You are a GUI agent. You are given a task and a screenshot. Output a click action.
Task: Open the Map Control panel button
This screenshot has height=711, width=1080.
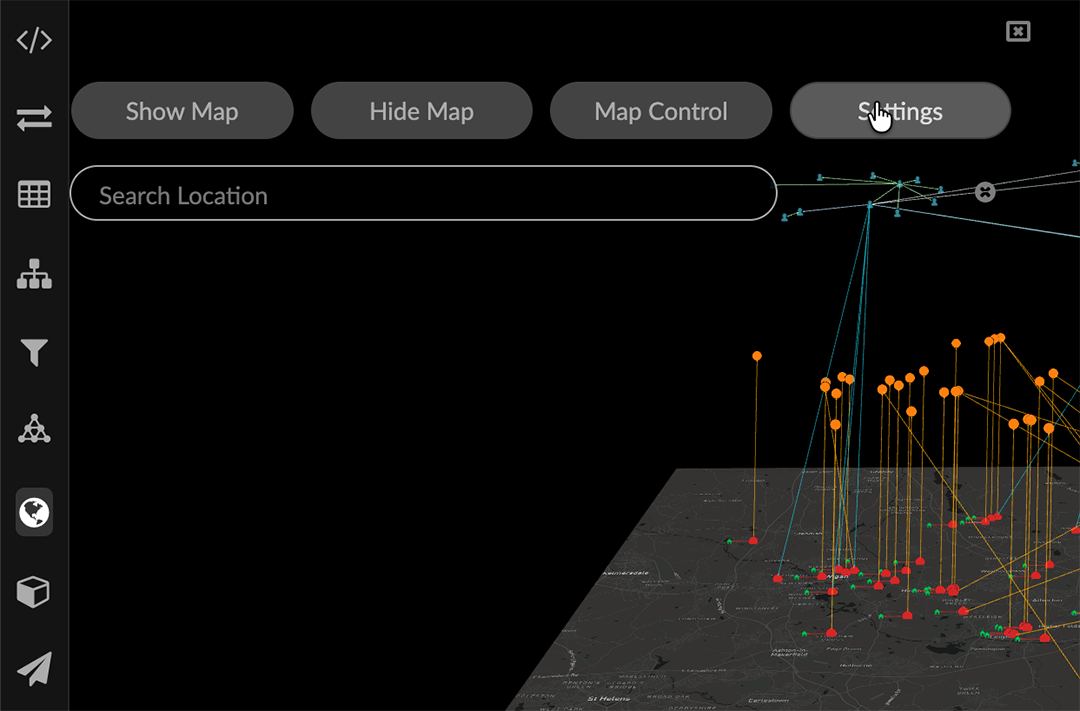660,111
